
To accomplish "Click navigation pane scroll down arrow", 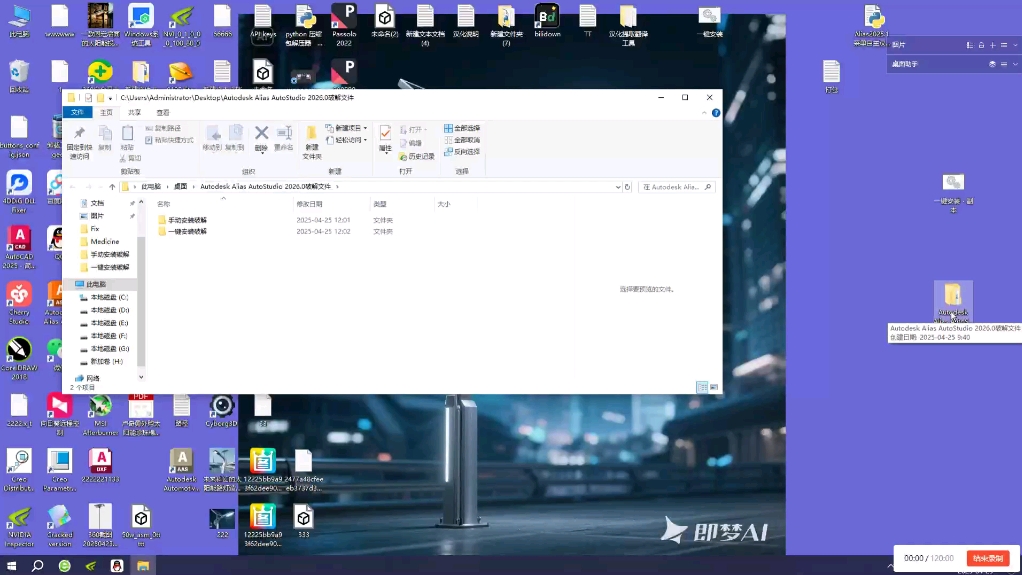I will [x=141, y=377].
